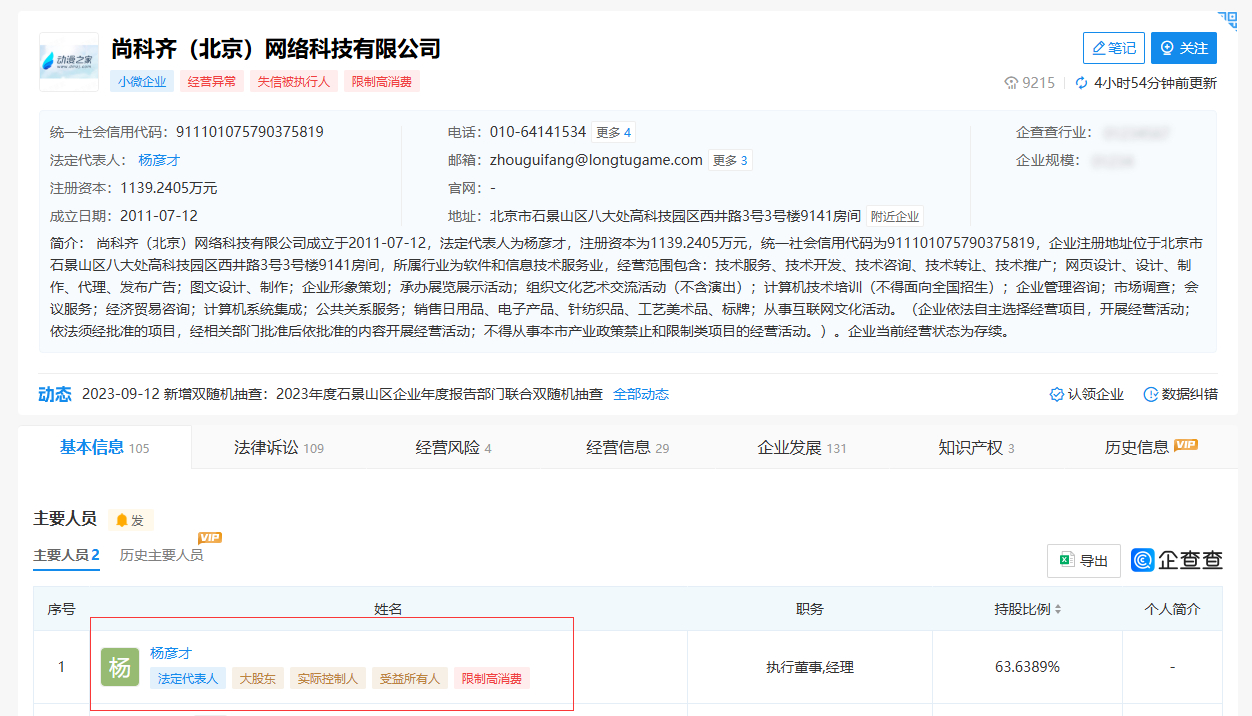Click credit code 911101075790375819 in header
Screen dimensions: 1252x716
coord(250,132)
